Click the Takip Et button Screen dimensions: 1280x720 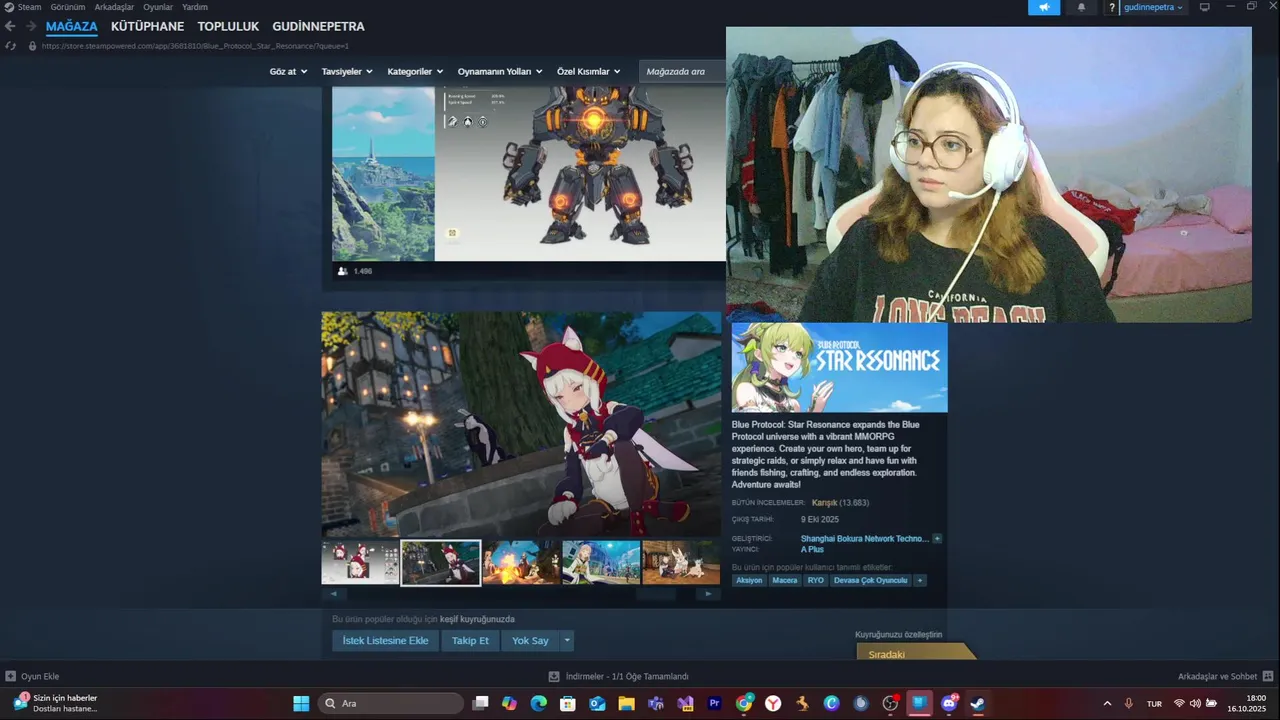[x=470, y=640]
